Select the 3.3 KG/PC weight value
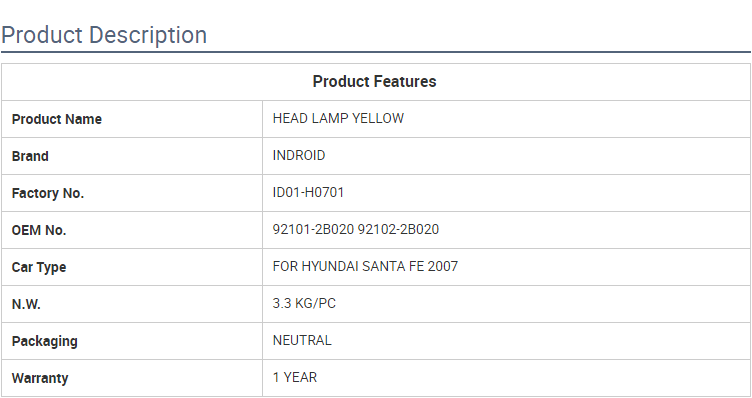 (304, 304)
